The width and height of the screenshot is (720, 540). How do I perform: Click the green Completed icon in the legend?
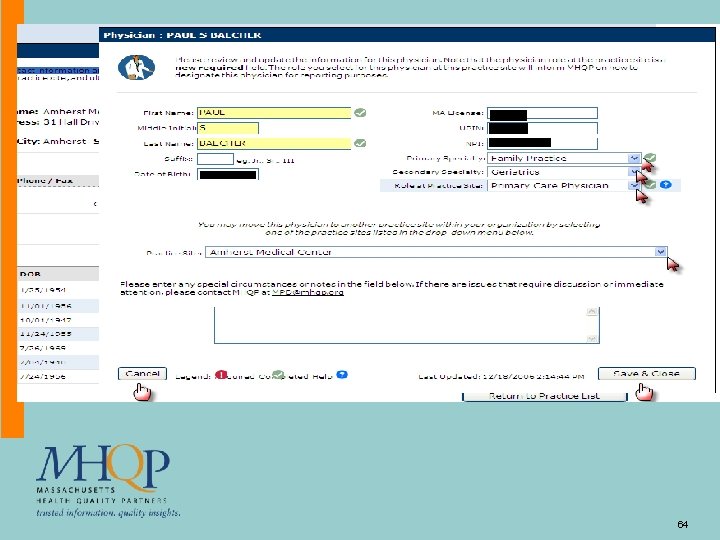coord(278,375)
